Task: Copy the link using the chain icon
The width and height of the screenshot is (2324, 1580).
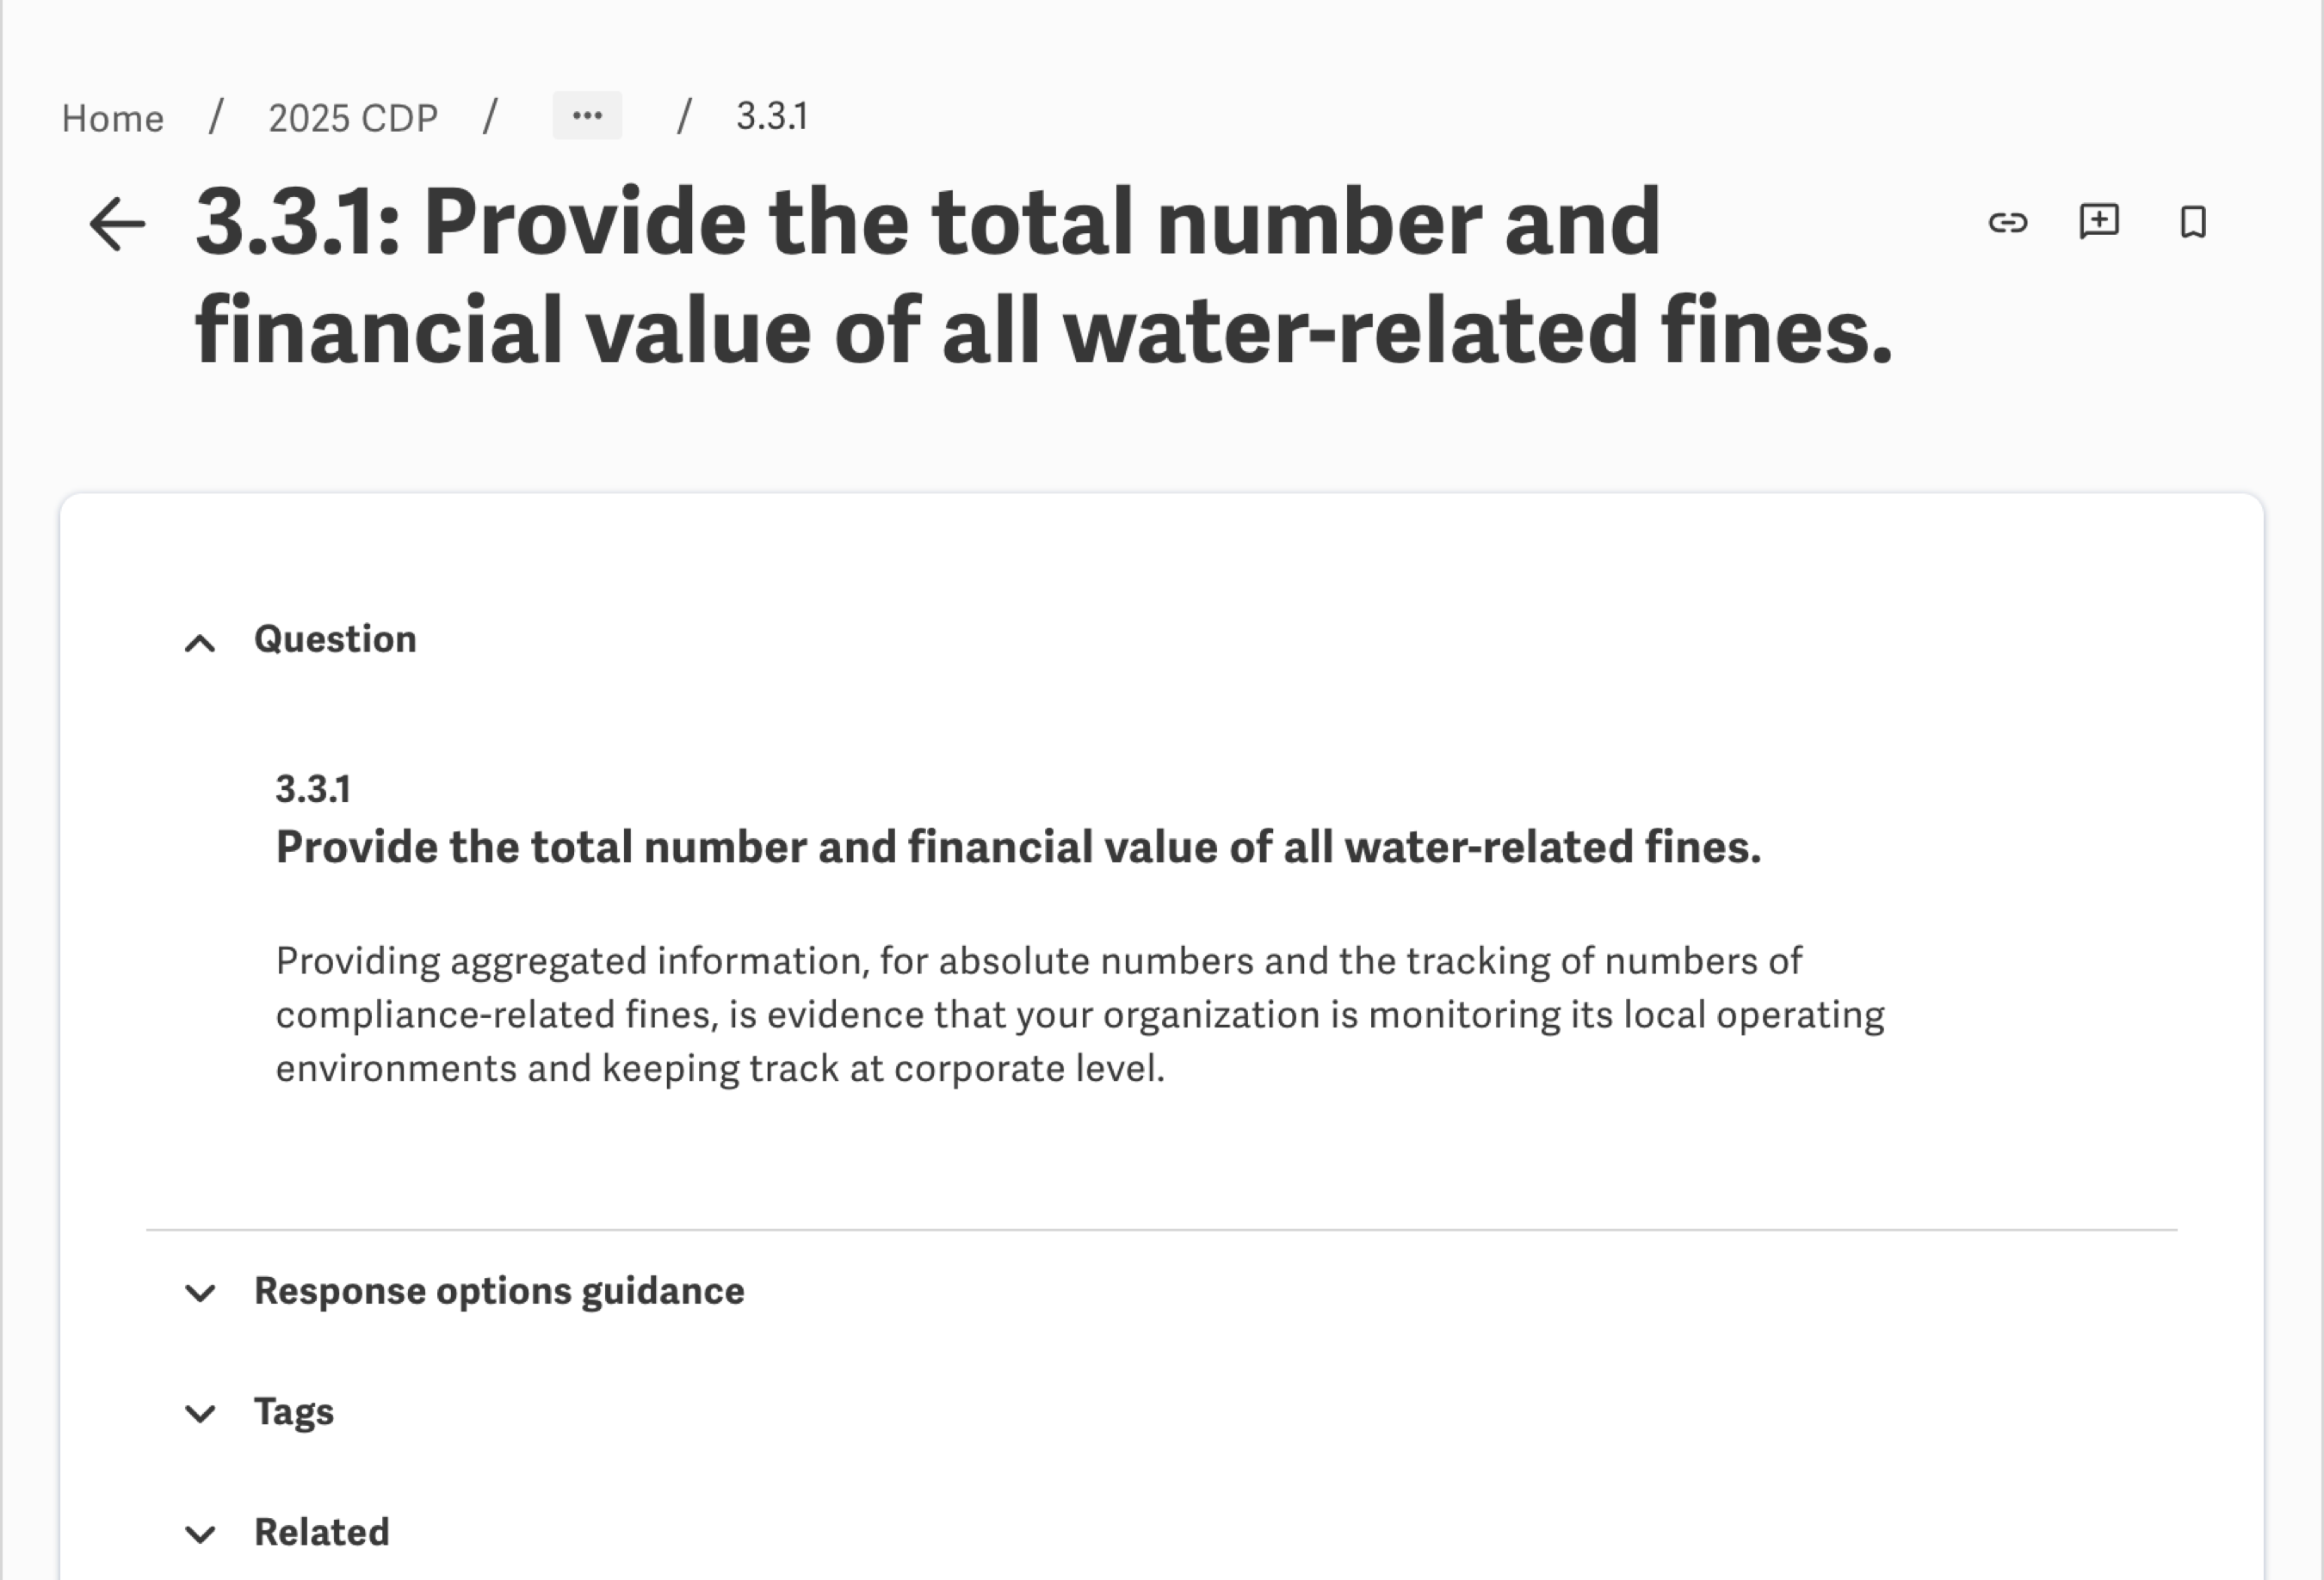Action: tap(2007, 222)
